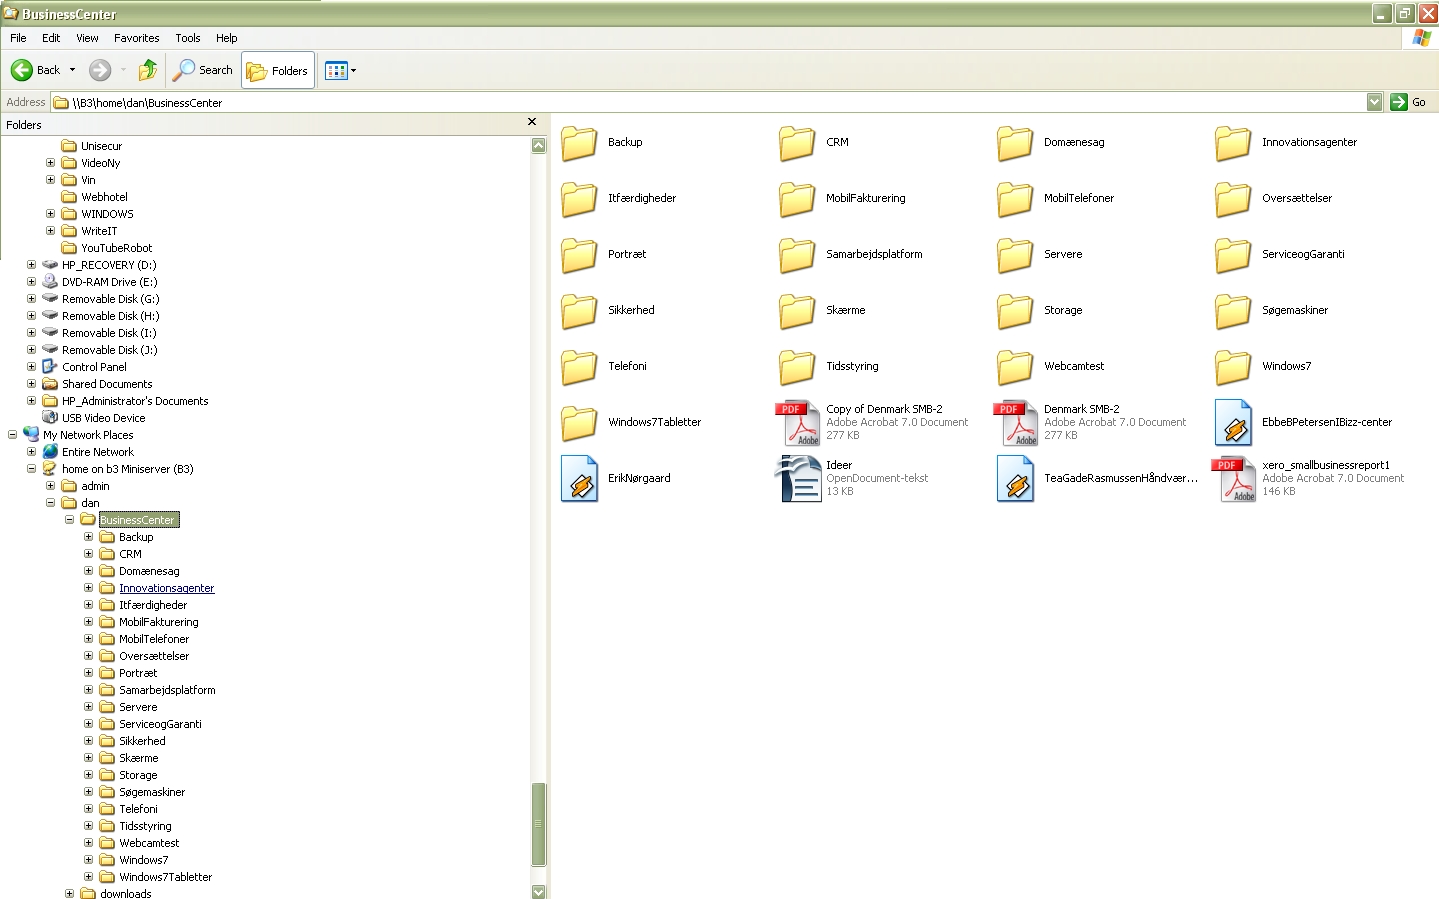Image resolution: width=1439 pixels, height=899 pixels.
Task: Expand the admin folder in tree
Action: pos(50,486)
